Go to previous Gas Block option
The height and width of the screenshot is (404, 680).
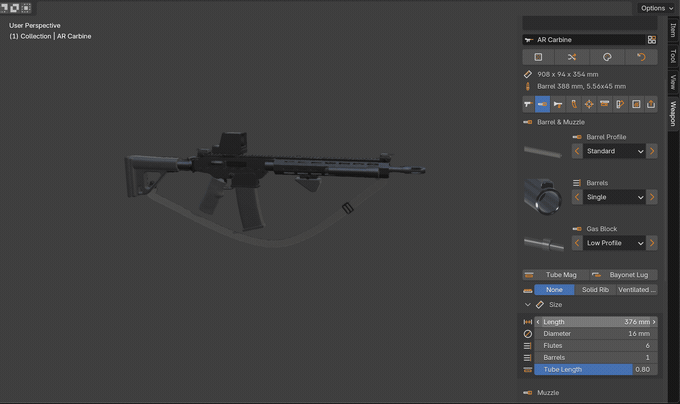577,243
